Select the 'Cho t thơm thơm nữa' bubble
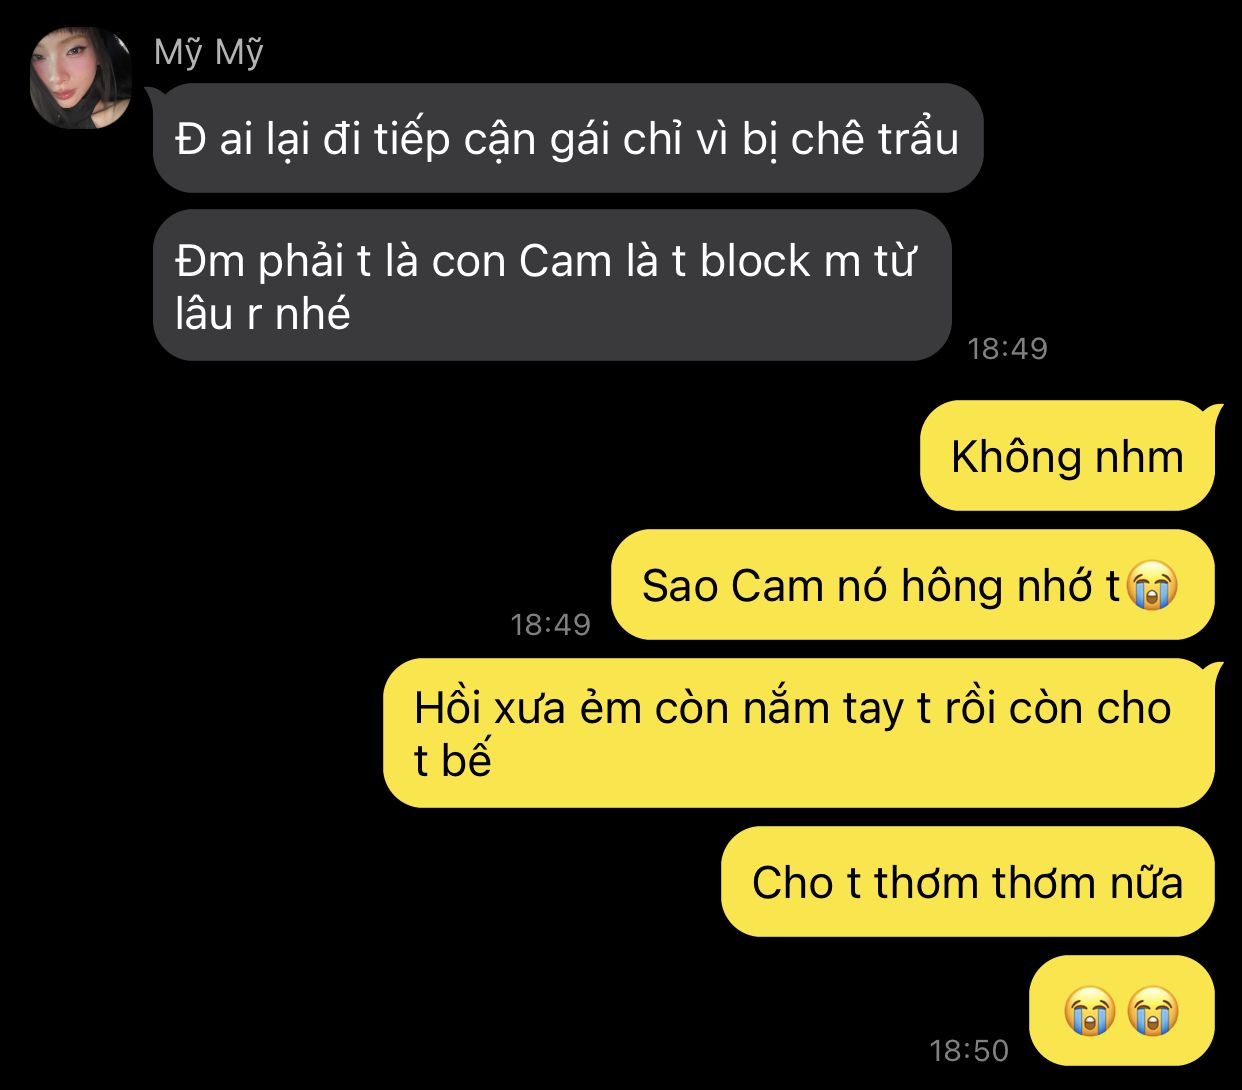1242x1090 pixels. point(967,882)
